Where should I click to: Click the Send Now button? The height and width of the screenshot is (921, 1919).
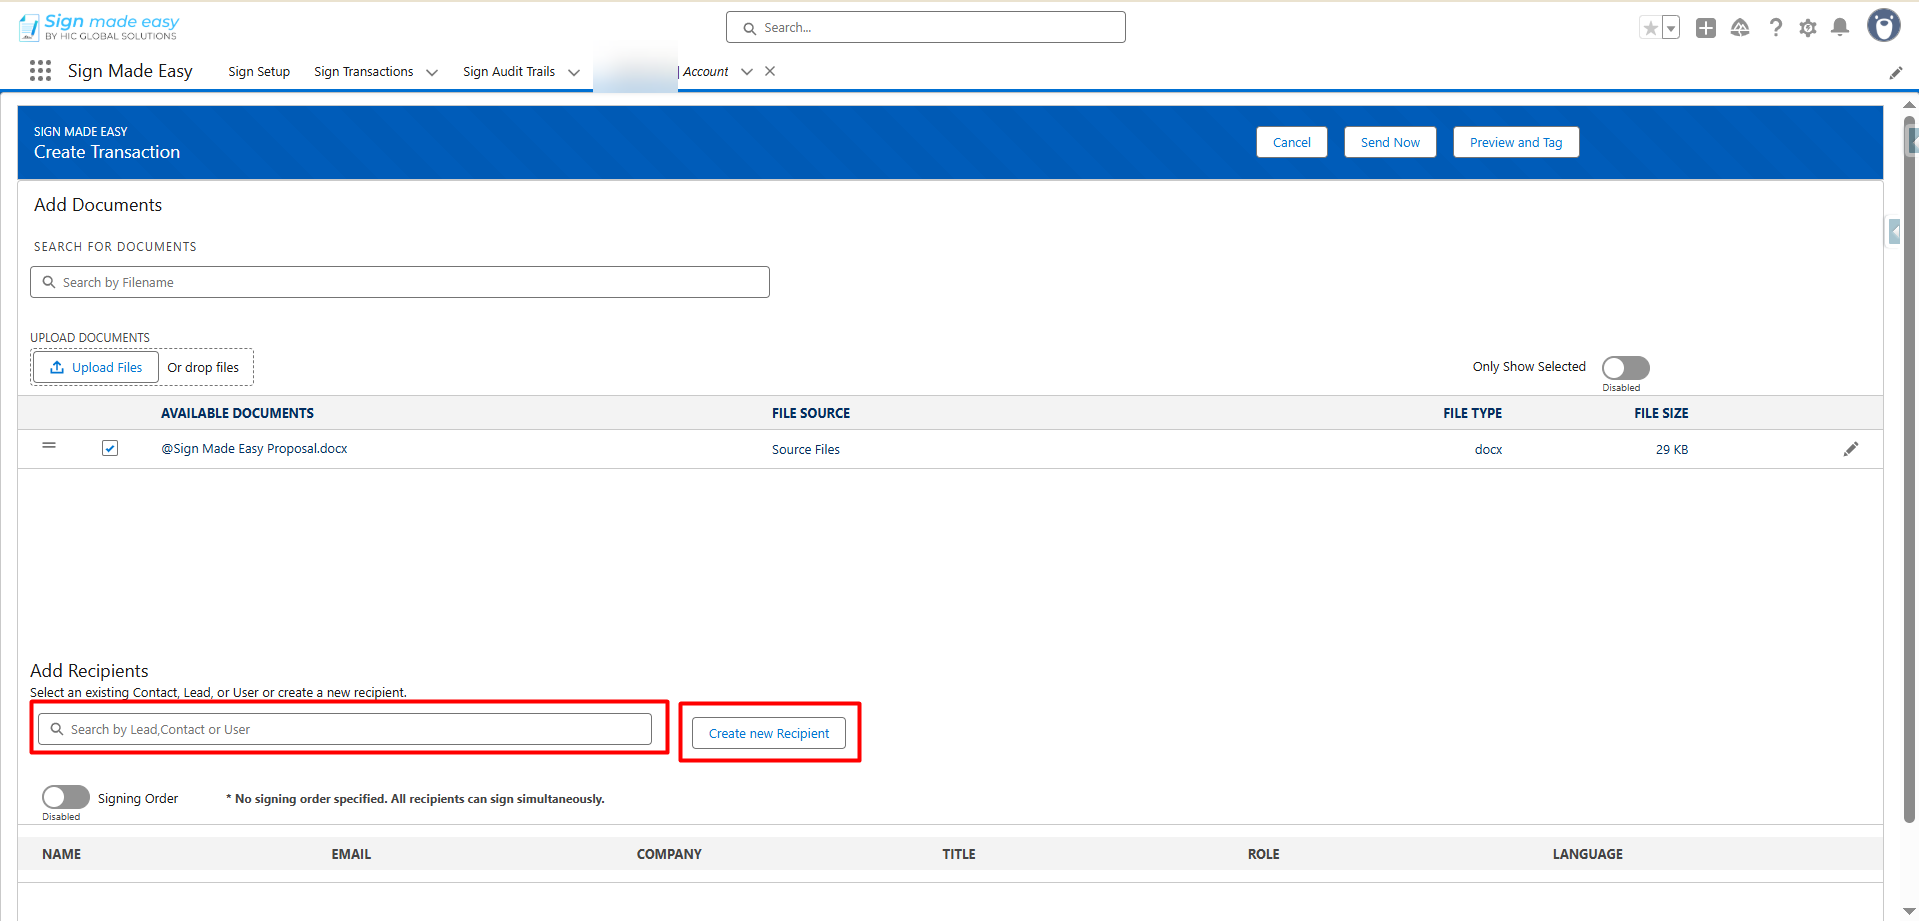coord(1390,142)
